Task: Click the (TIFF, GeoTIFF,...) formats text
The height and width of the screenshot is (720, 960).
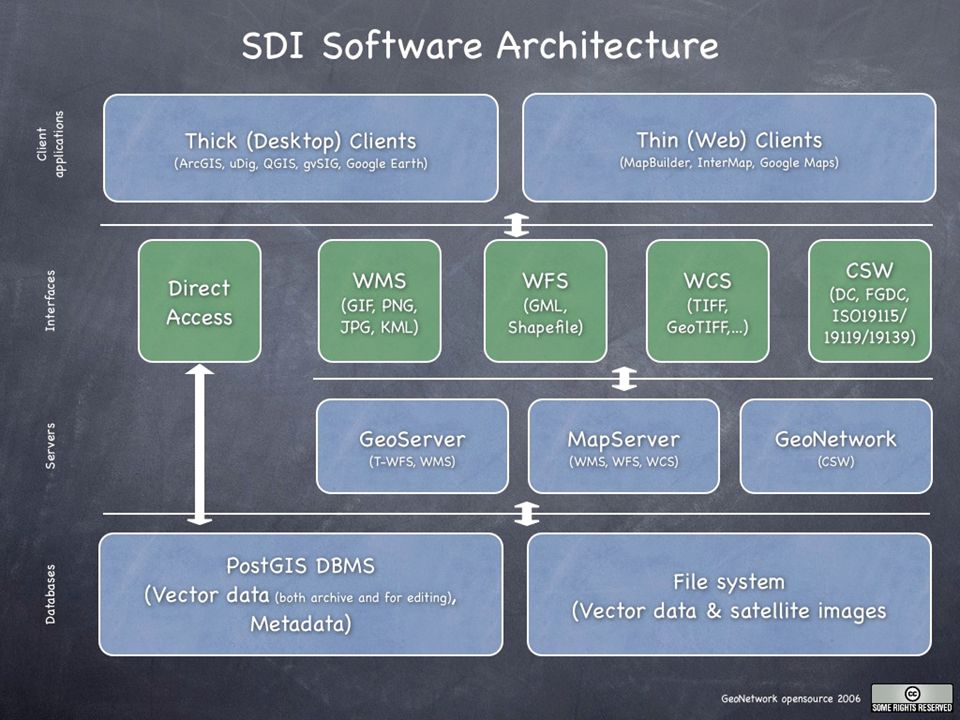Action: [708, 317]
